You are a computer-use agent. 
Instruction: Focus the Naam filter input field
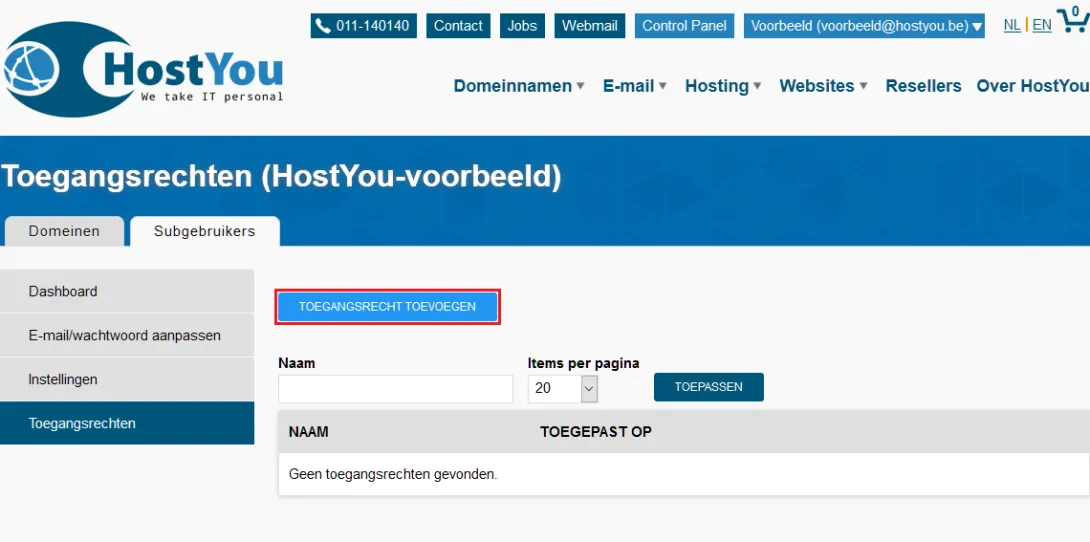click(395, 389)
